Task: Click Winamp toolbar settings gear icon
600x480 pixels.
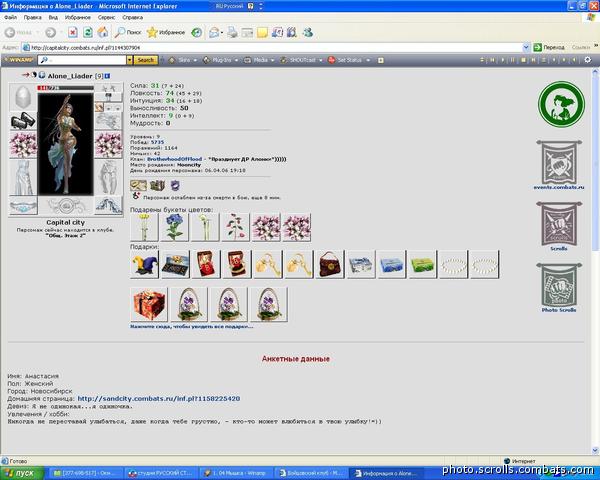Action: click(587, 60)
